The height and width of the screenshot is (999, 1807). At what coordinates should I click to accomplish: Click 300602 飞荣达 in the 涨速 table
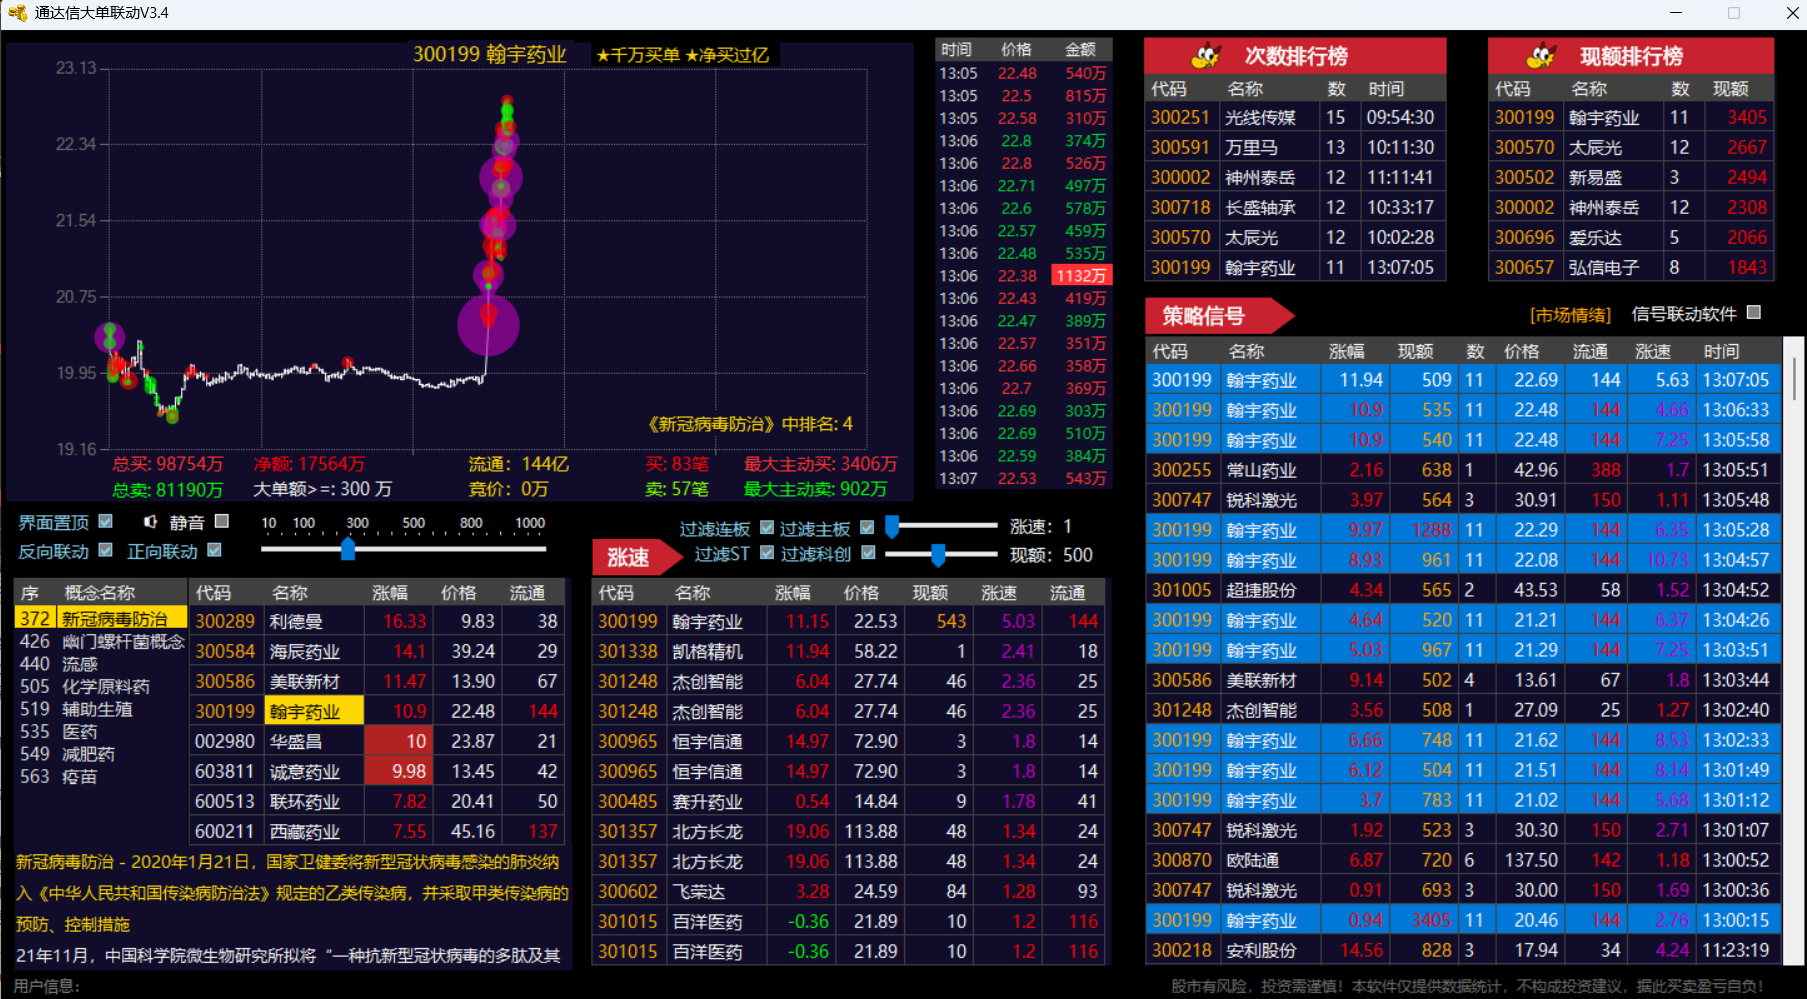point(848,891)
